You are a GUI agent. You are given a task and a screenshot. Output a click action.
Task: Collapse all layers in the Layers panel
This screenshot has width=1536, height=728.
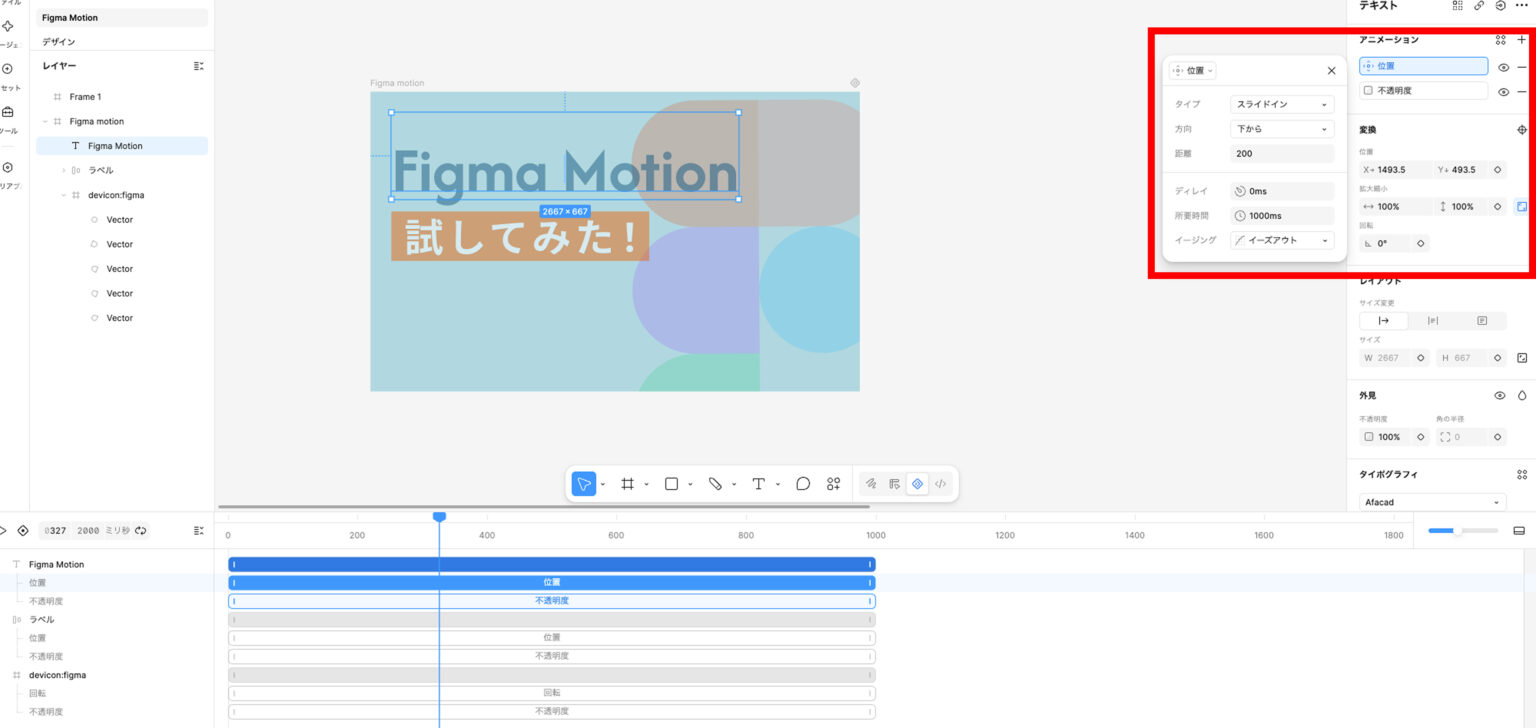coord(198,65)
